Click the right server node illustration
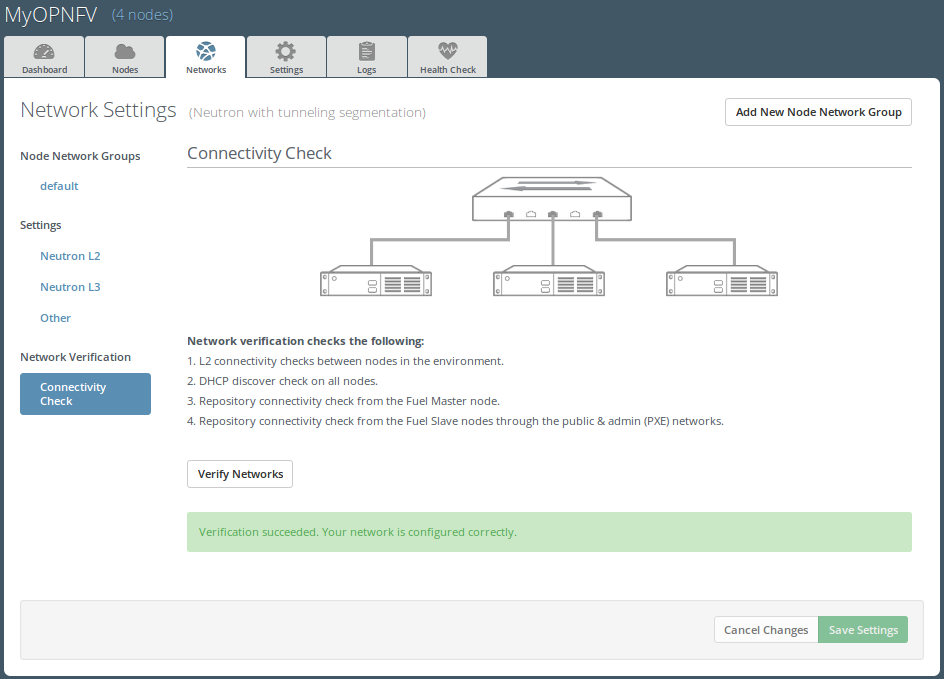Viewport: 944px width, 679px height. point(722,282)
